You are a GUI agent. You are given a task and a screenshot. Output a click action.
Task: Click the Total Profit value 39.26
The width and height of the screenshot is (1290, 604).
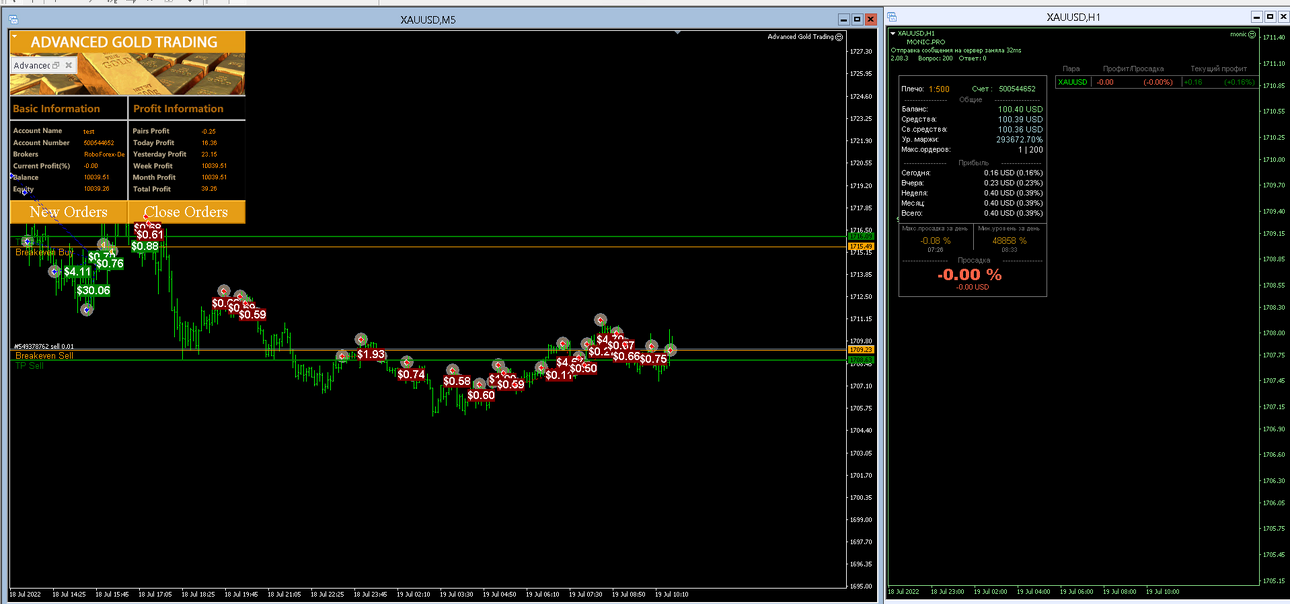click(x=209, y=189)
